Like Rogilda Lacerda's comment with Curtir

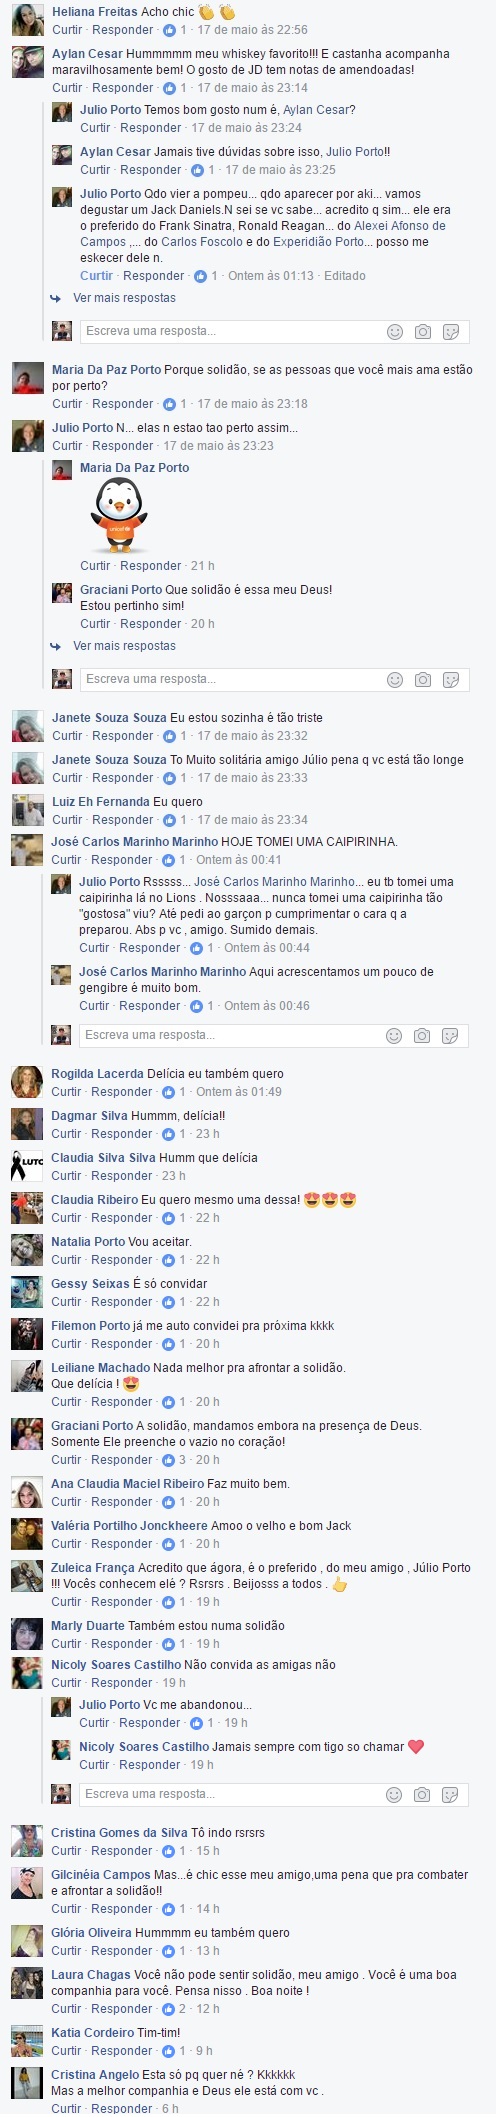pyautogui.click(x=67, y=1092)
